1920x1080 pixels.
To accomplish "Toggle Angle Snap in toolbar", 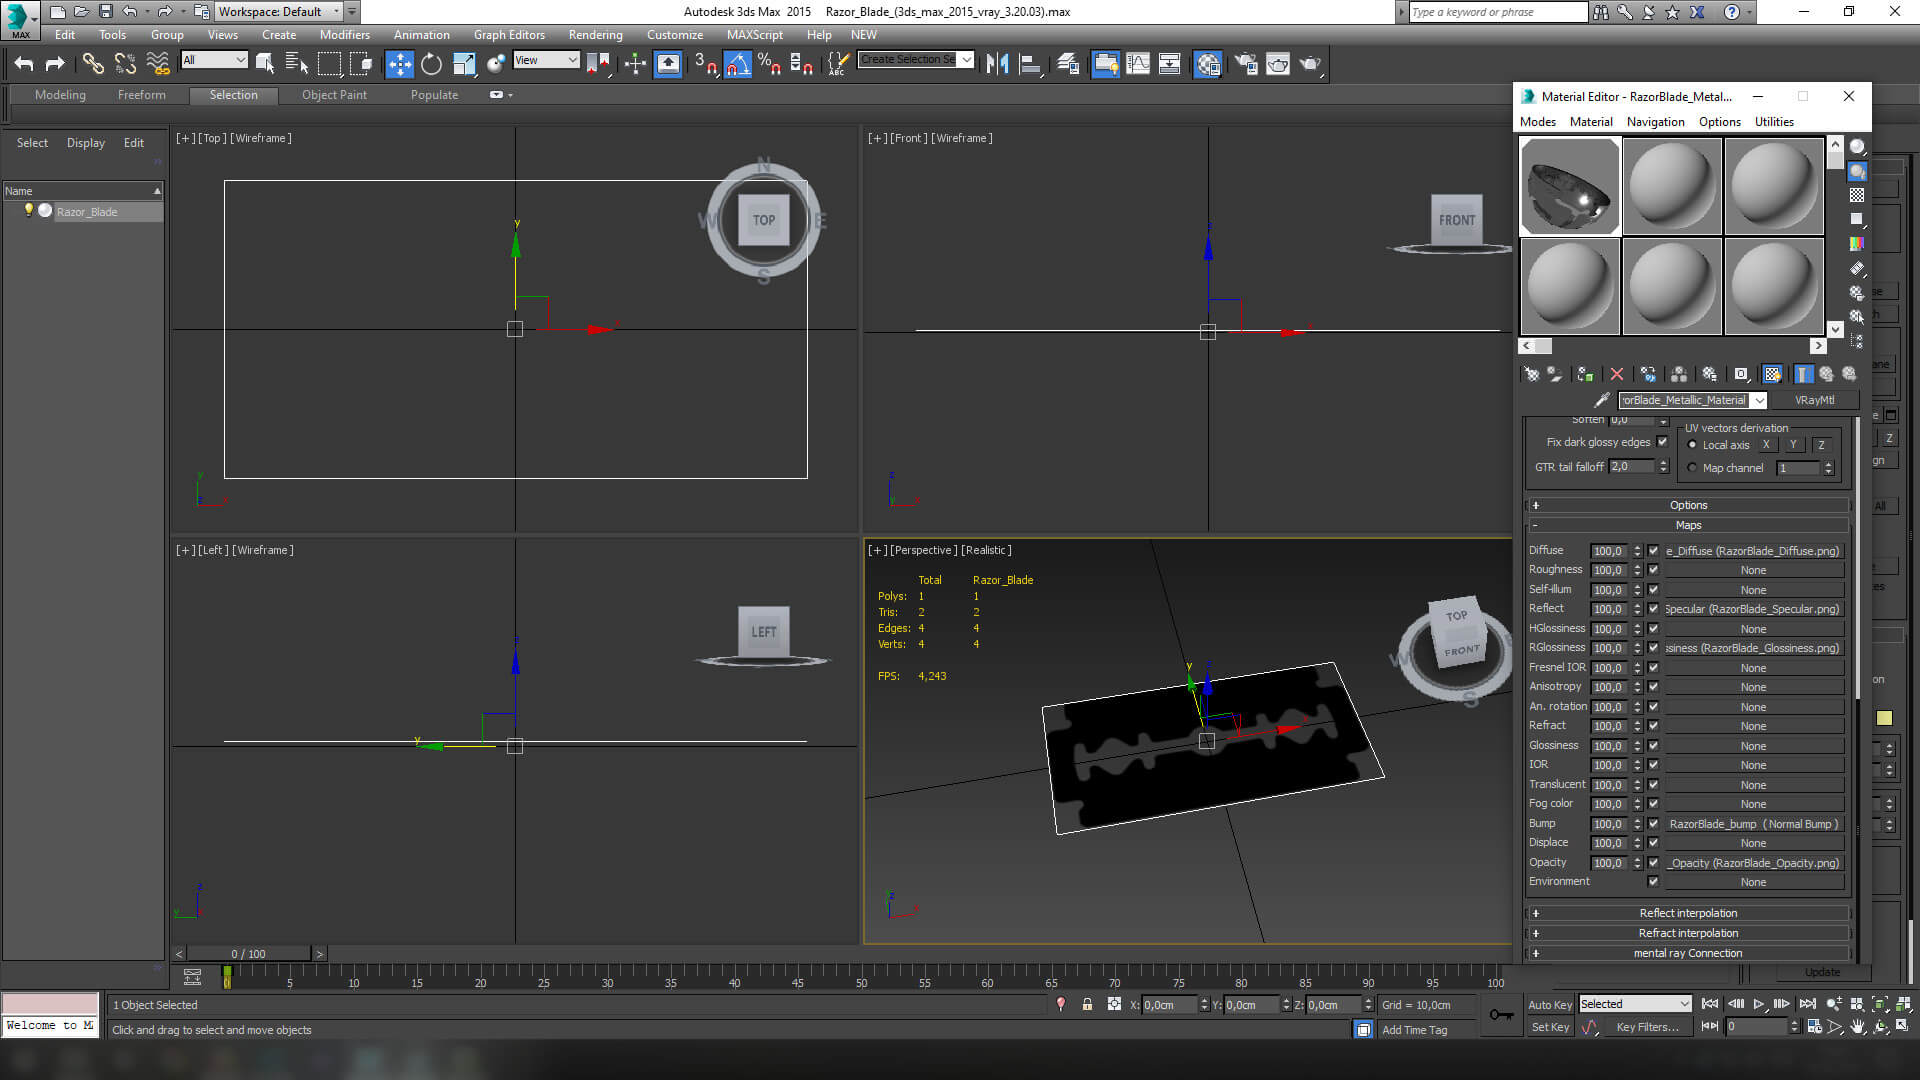I will tap(737, 64).
